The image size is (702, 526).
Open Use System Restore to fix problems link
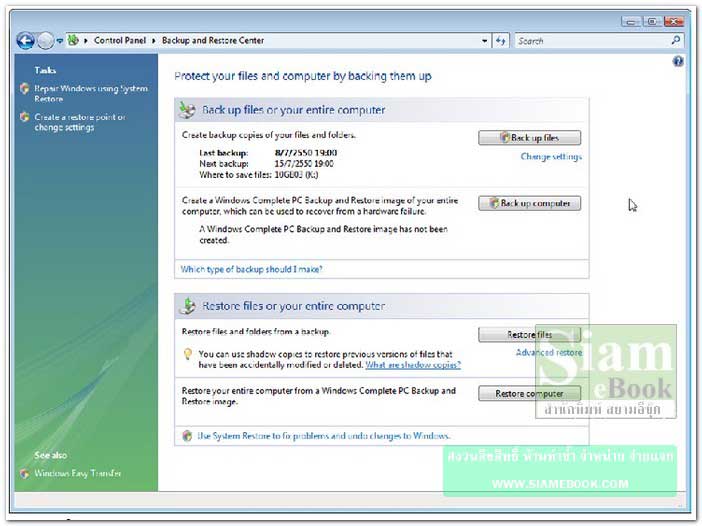[x=324, y=436]
